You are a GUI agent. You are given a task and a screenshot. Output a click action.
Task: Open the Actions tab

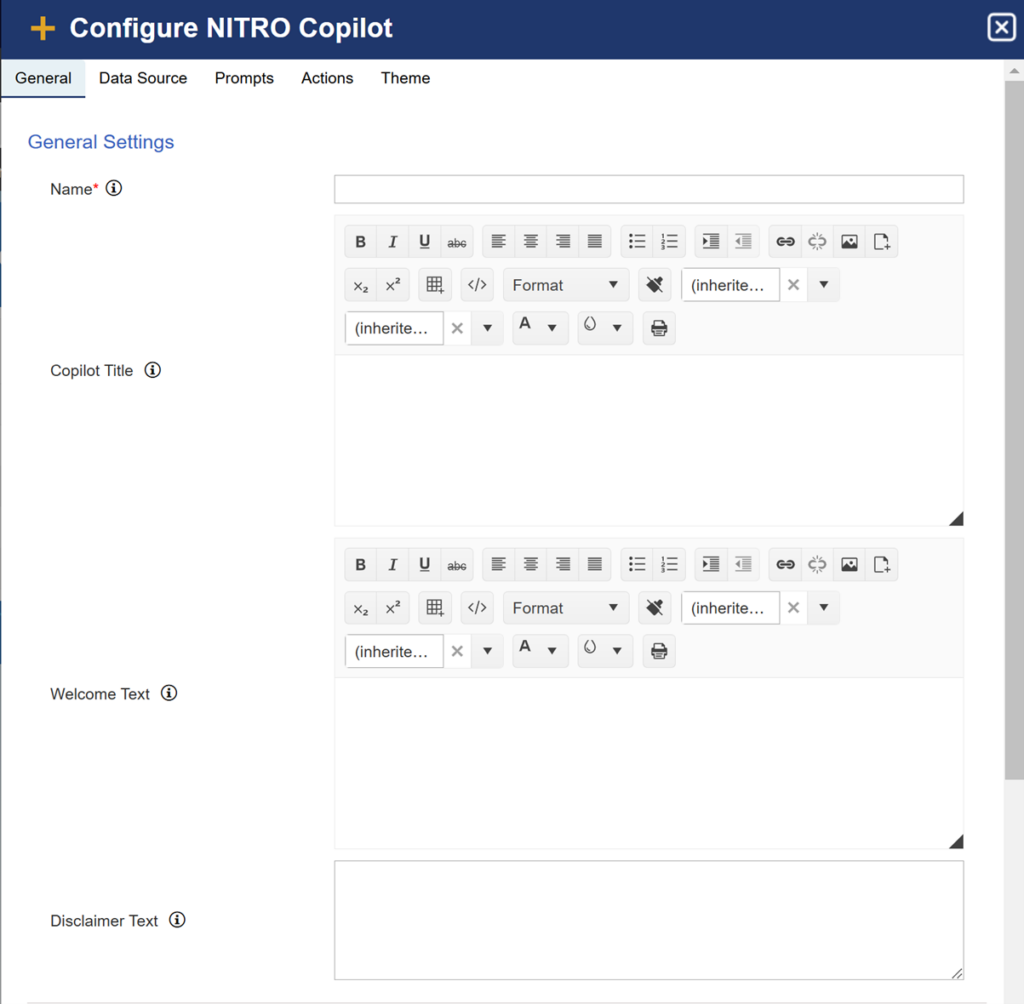(327, 78)
